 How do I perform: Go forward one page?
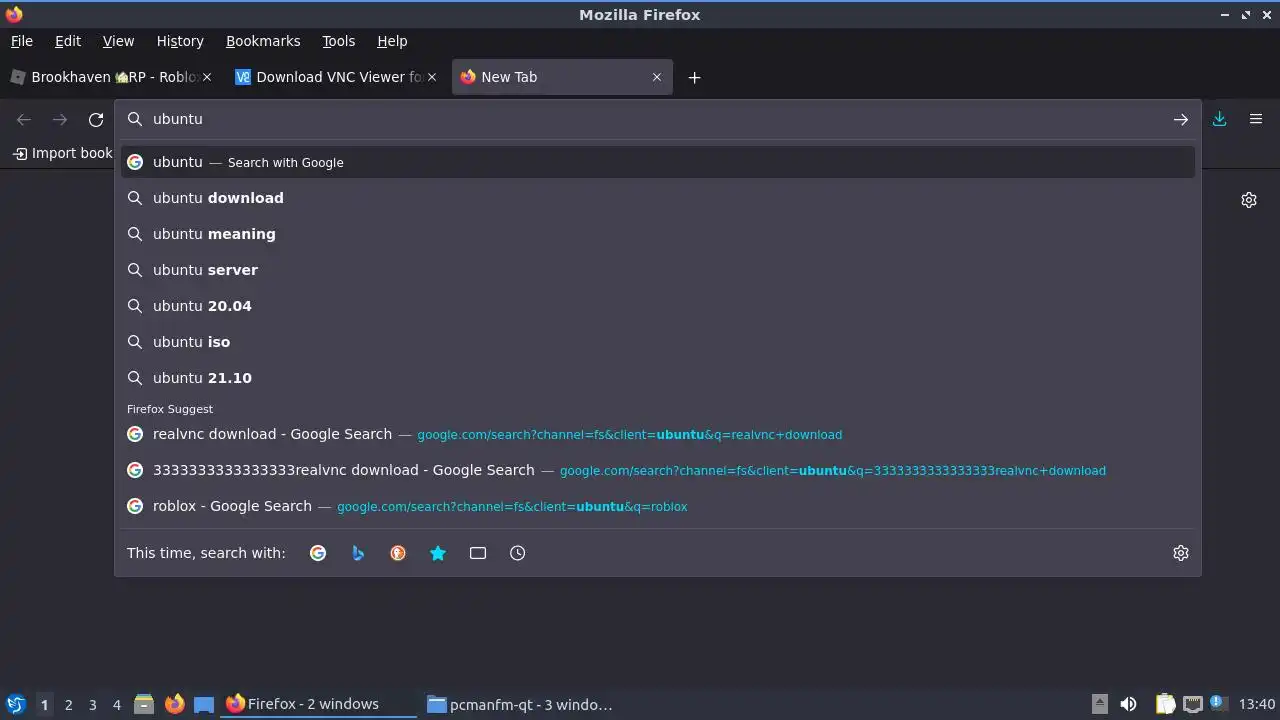60,120
